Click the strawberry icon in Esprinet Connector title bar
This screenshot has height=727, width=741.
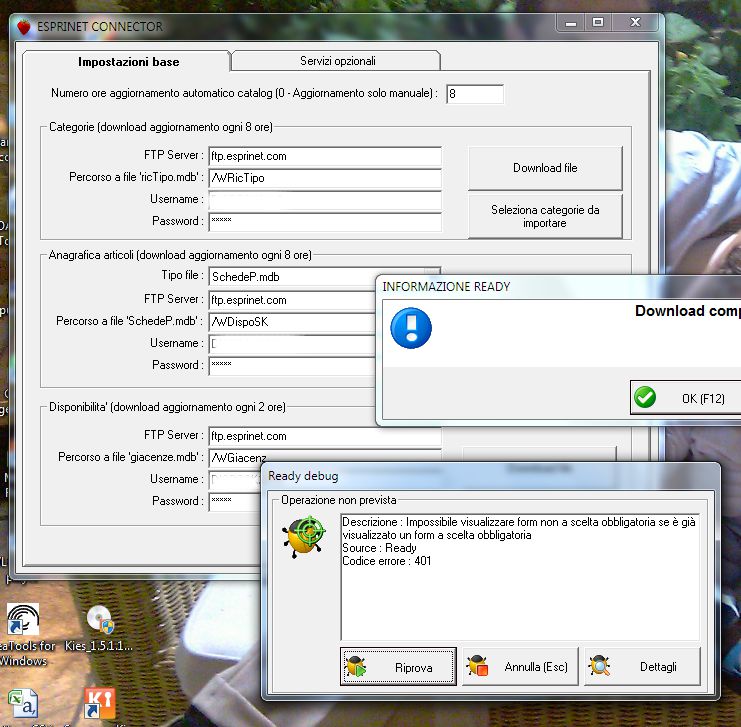pos(24,26)
